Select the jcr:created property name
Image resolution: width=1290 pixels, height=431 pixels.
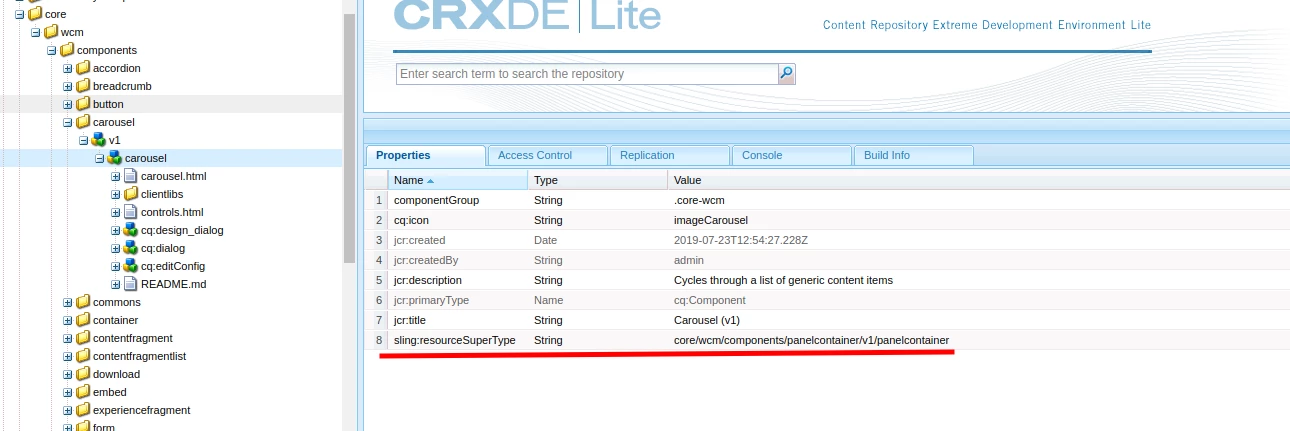click(420, 240)
